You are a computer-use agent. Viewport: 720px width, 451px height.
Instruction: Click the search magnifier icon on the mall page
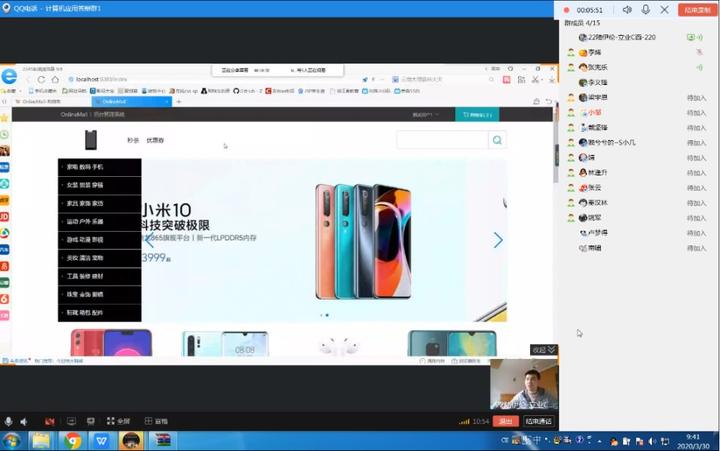coord(497,140)
